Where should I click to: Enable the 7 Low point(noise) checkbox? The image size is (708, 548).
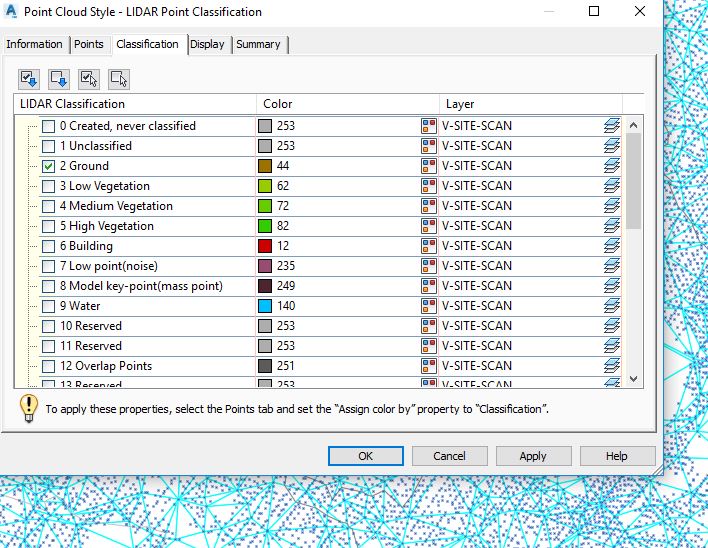point(48,266)
